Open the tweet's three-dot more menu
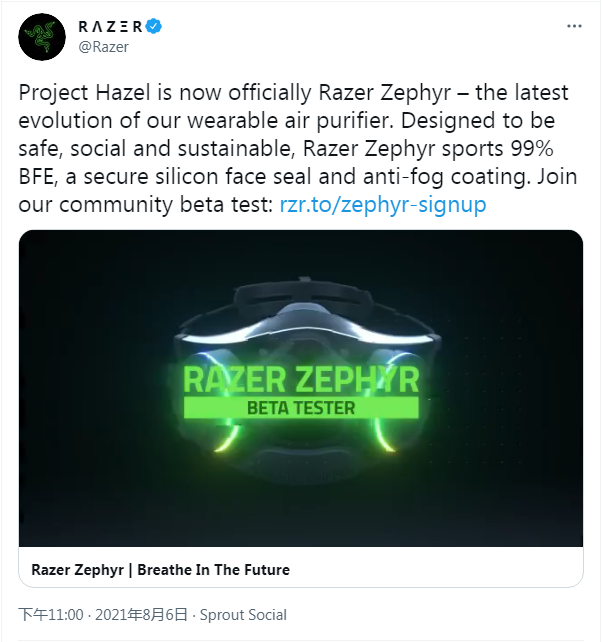602x642 pixels. [x=573, y=26]
